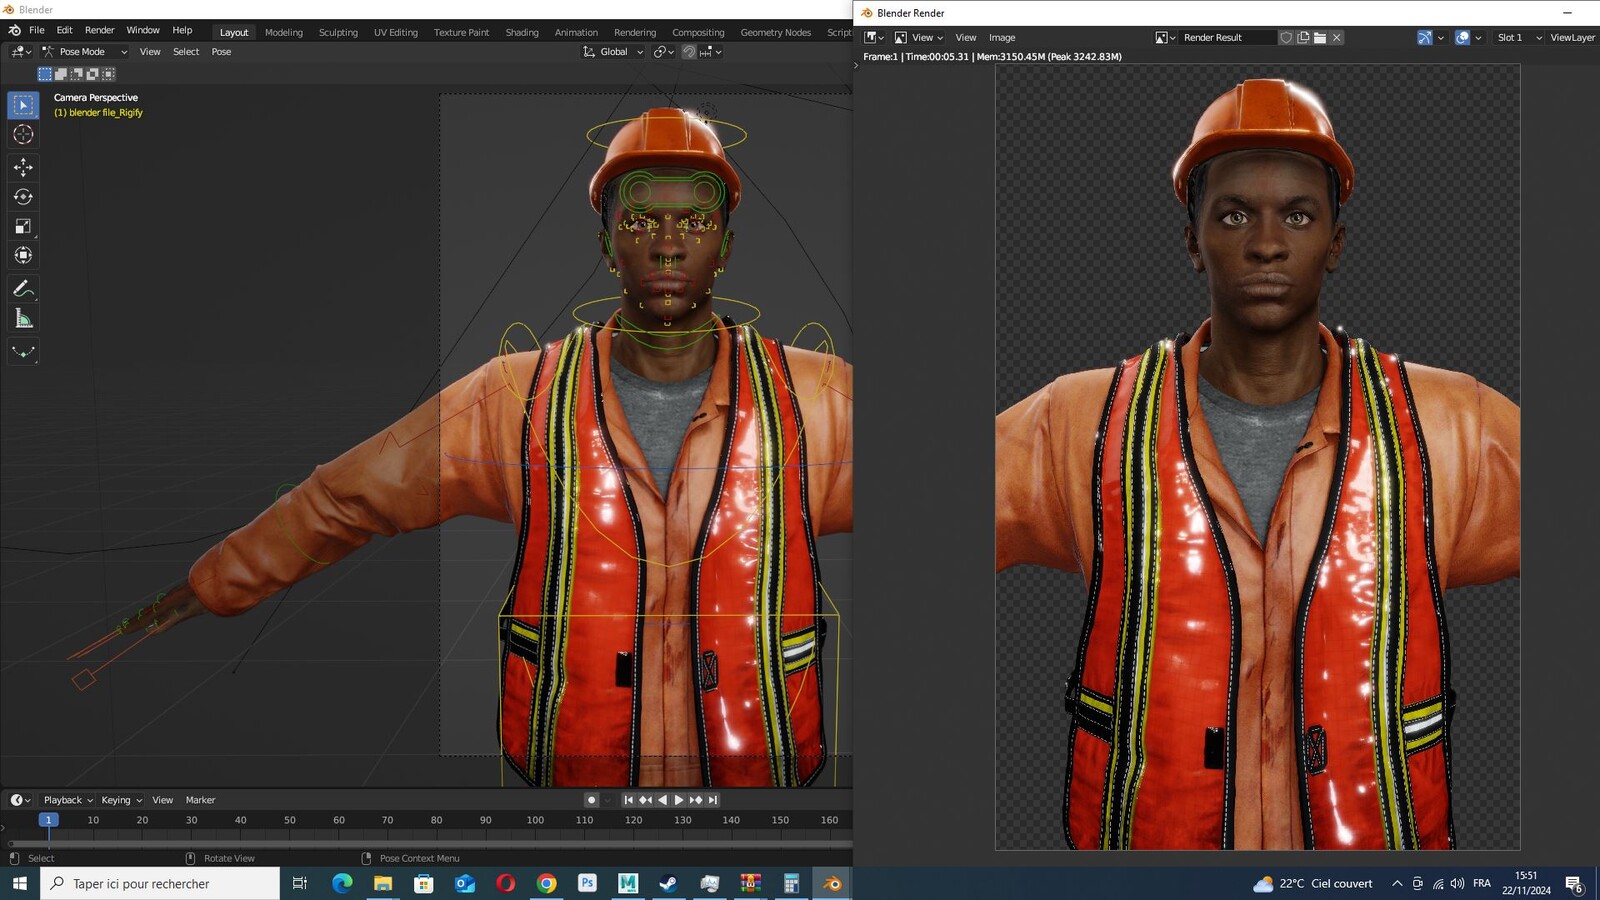Open Photoshop from the taskbar

[x=587, y=884]
